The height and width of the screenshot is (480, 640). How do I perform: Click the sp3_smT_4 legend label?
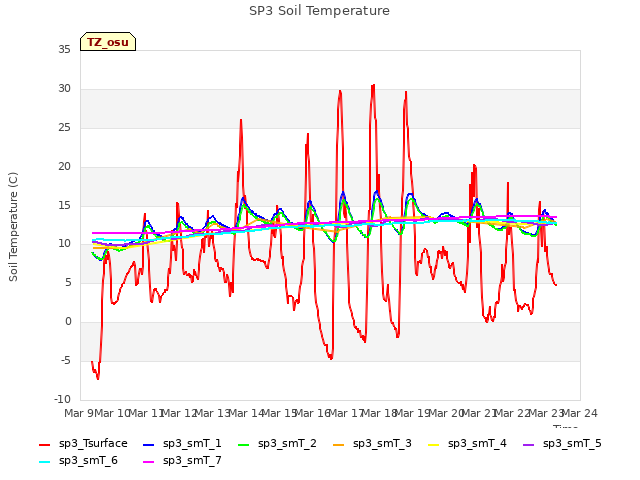click(x=477, y=444)
